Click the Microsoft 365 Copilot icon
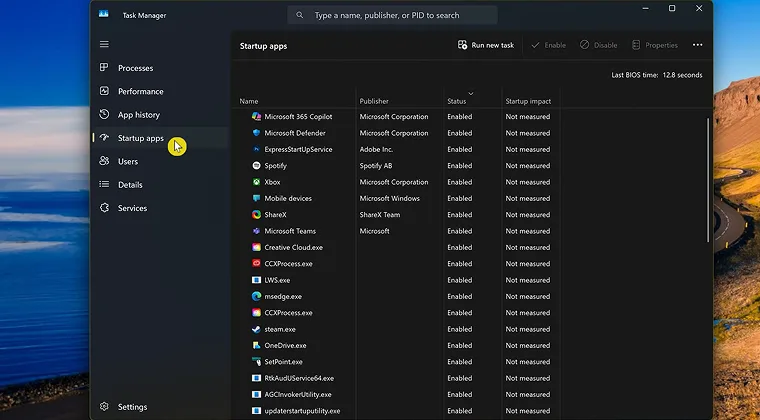Screen dimensions: 760x420 [256, 116]
